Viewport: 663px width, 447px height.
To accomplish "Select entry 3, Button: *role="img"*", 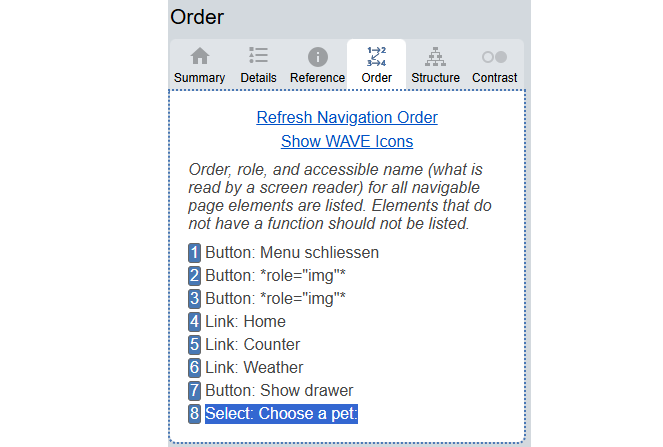I will click(276, 299).
